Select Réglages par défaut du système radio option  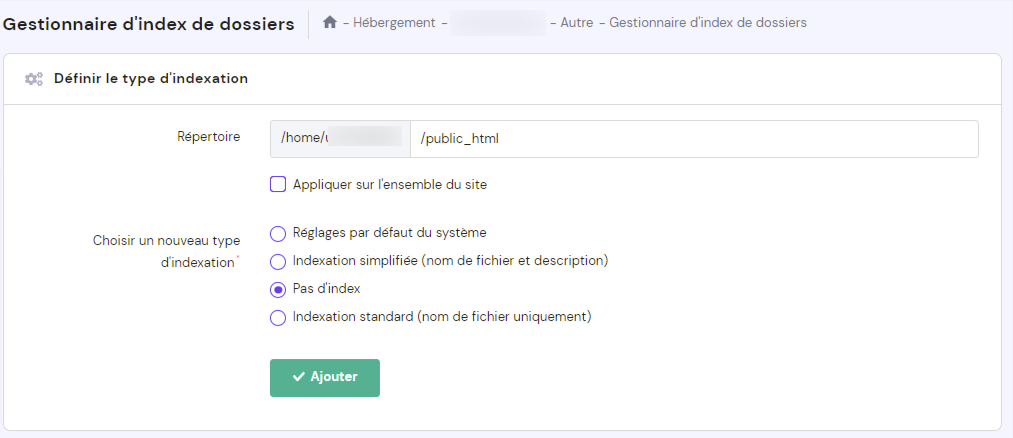(278, 233)
